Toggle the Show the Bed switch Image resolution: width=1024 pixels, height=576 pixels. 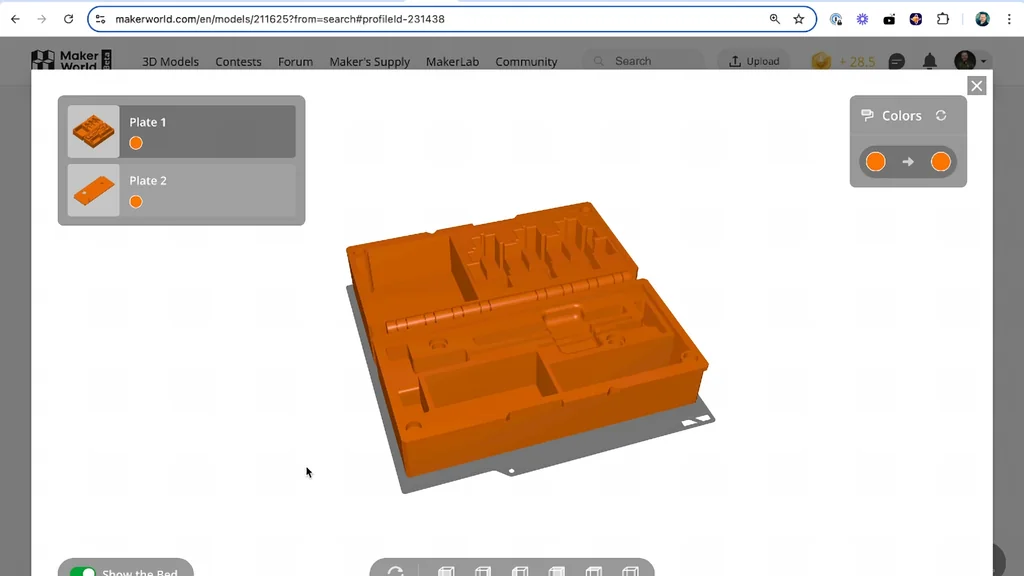click(x=83, y=571)
